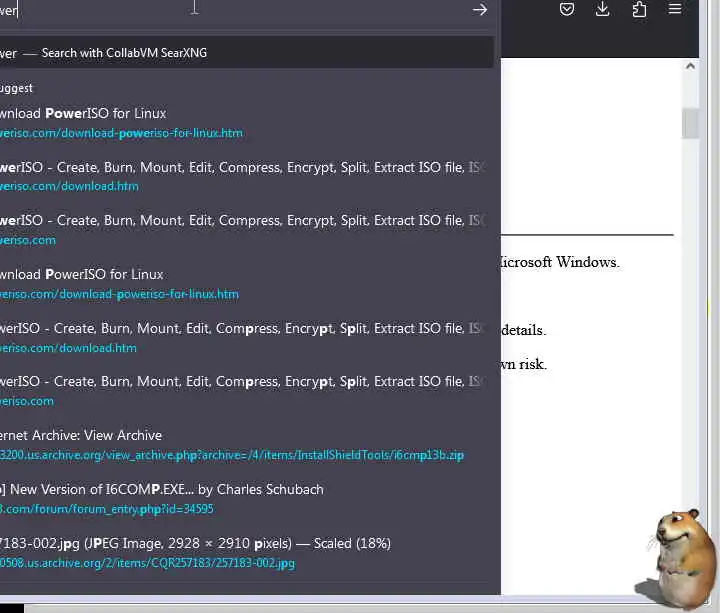Open the Extensions puzzle icon
The width and height of the screenshot is (720, 613).
pos(639,9)
